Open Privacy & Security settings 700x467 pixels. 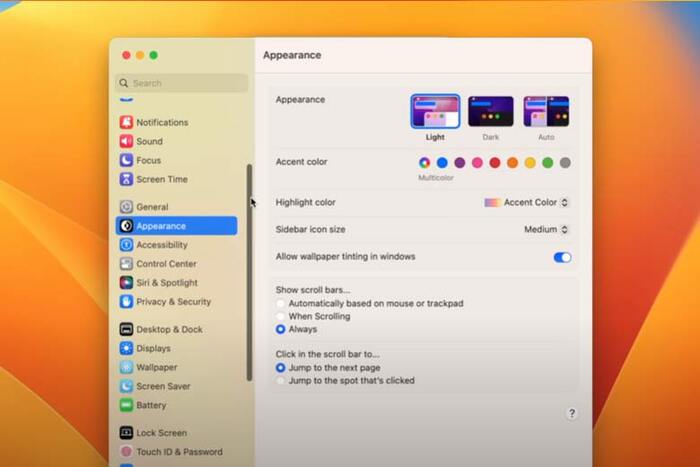(x=176, y=301)
